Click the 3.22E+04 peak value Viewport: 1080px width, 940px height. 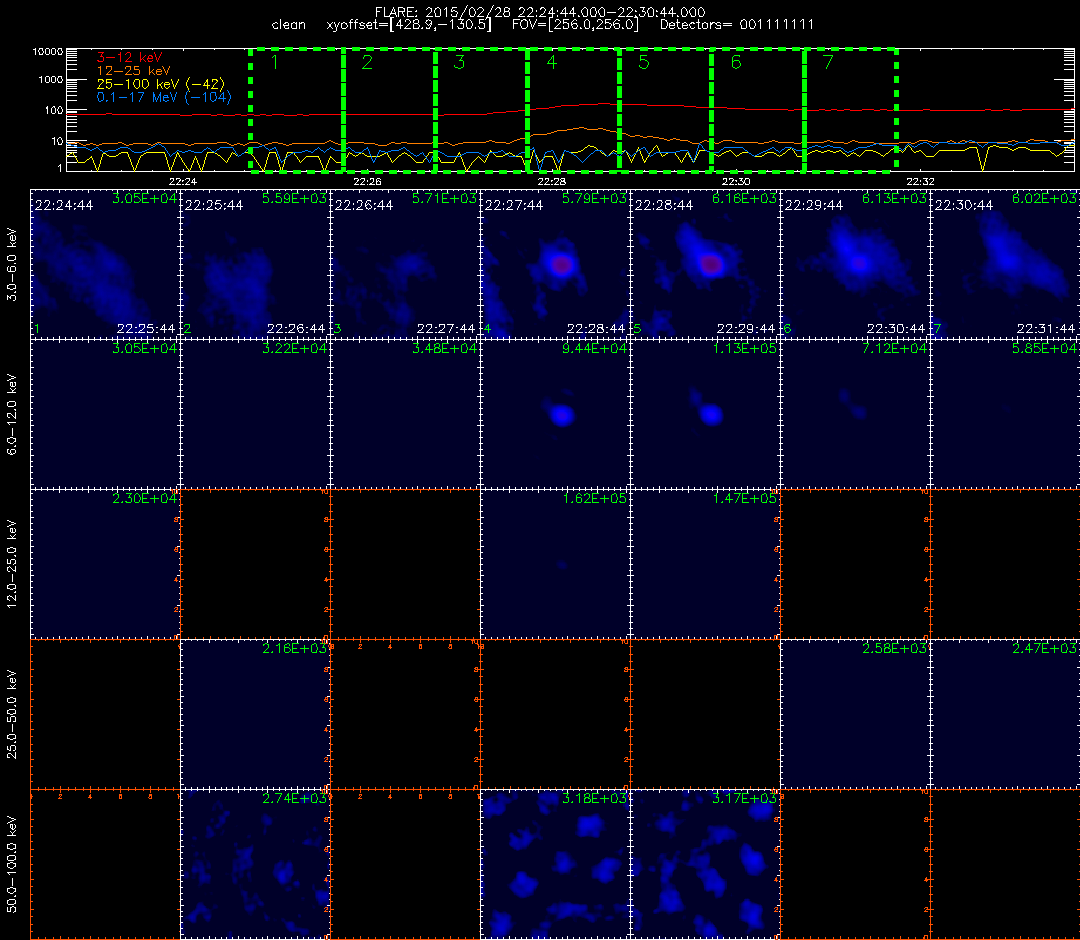294,348
